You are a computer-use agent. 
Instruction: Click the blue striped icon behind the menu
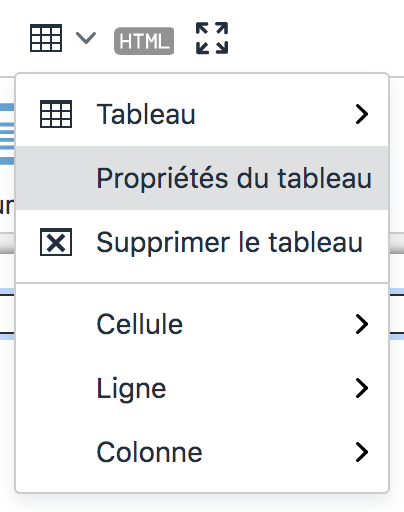7,134
